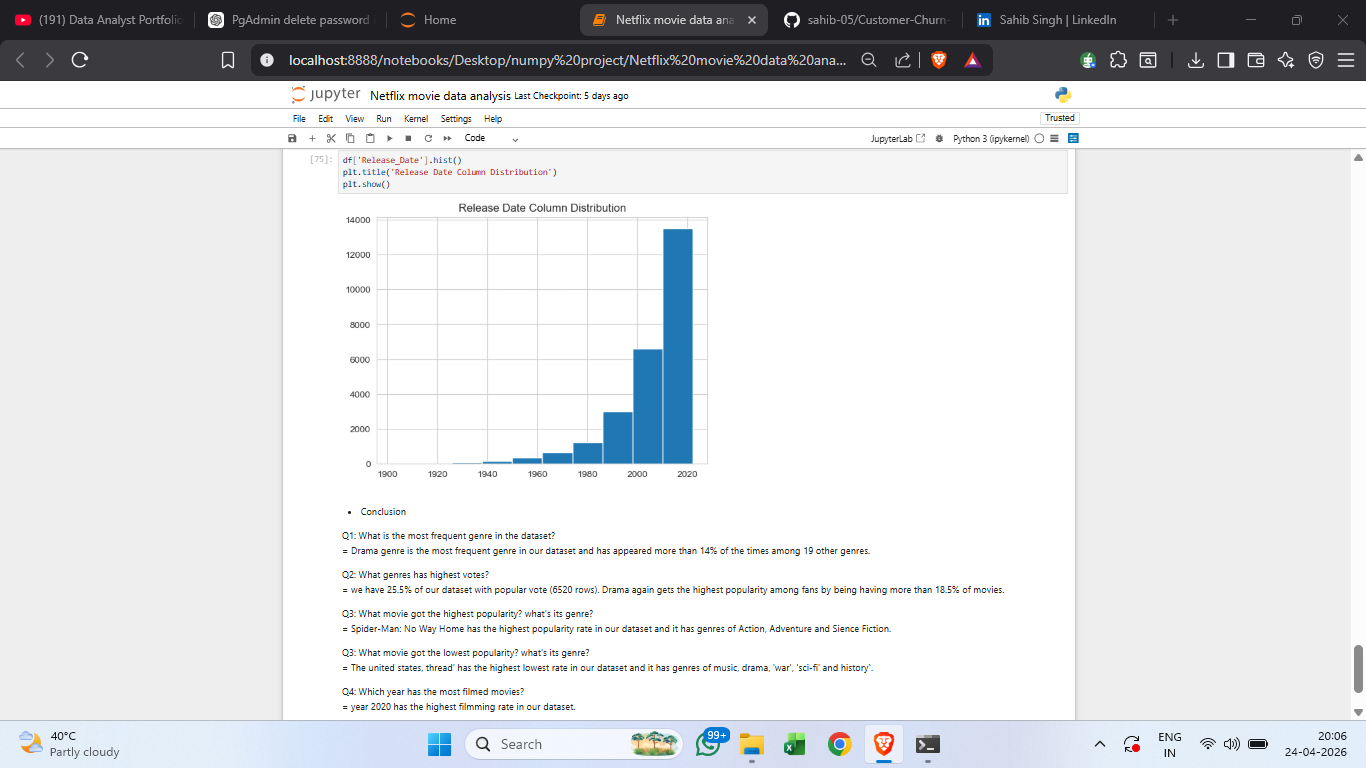
Task: Open a new browser tab
Action: click(1172, 20)
